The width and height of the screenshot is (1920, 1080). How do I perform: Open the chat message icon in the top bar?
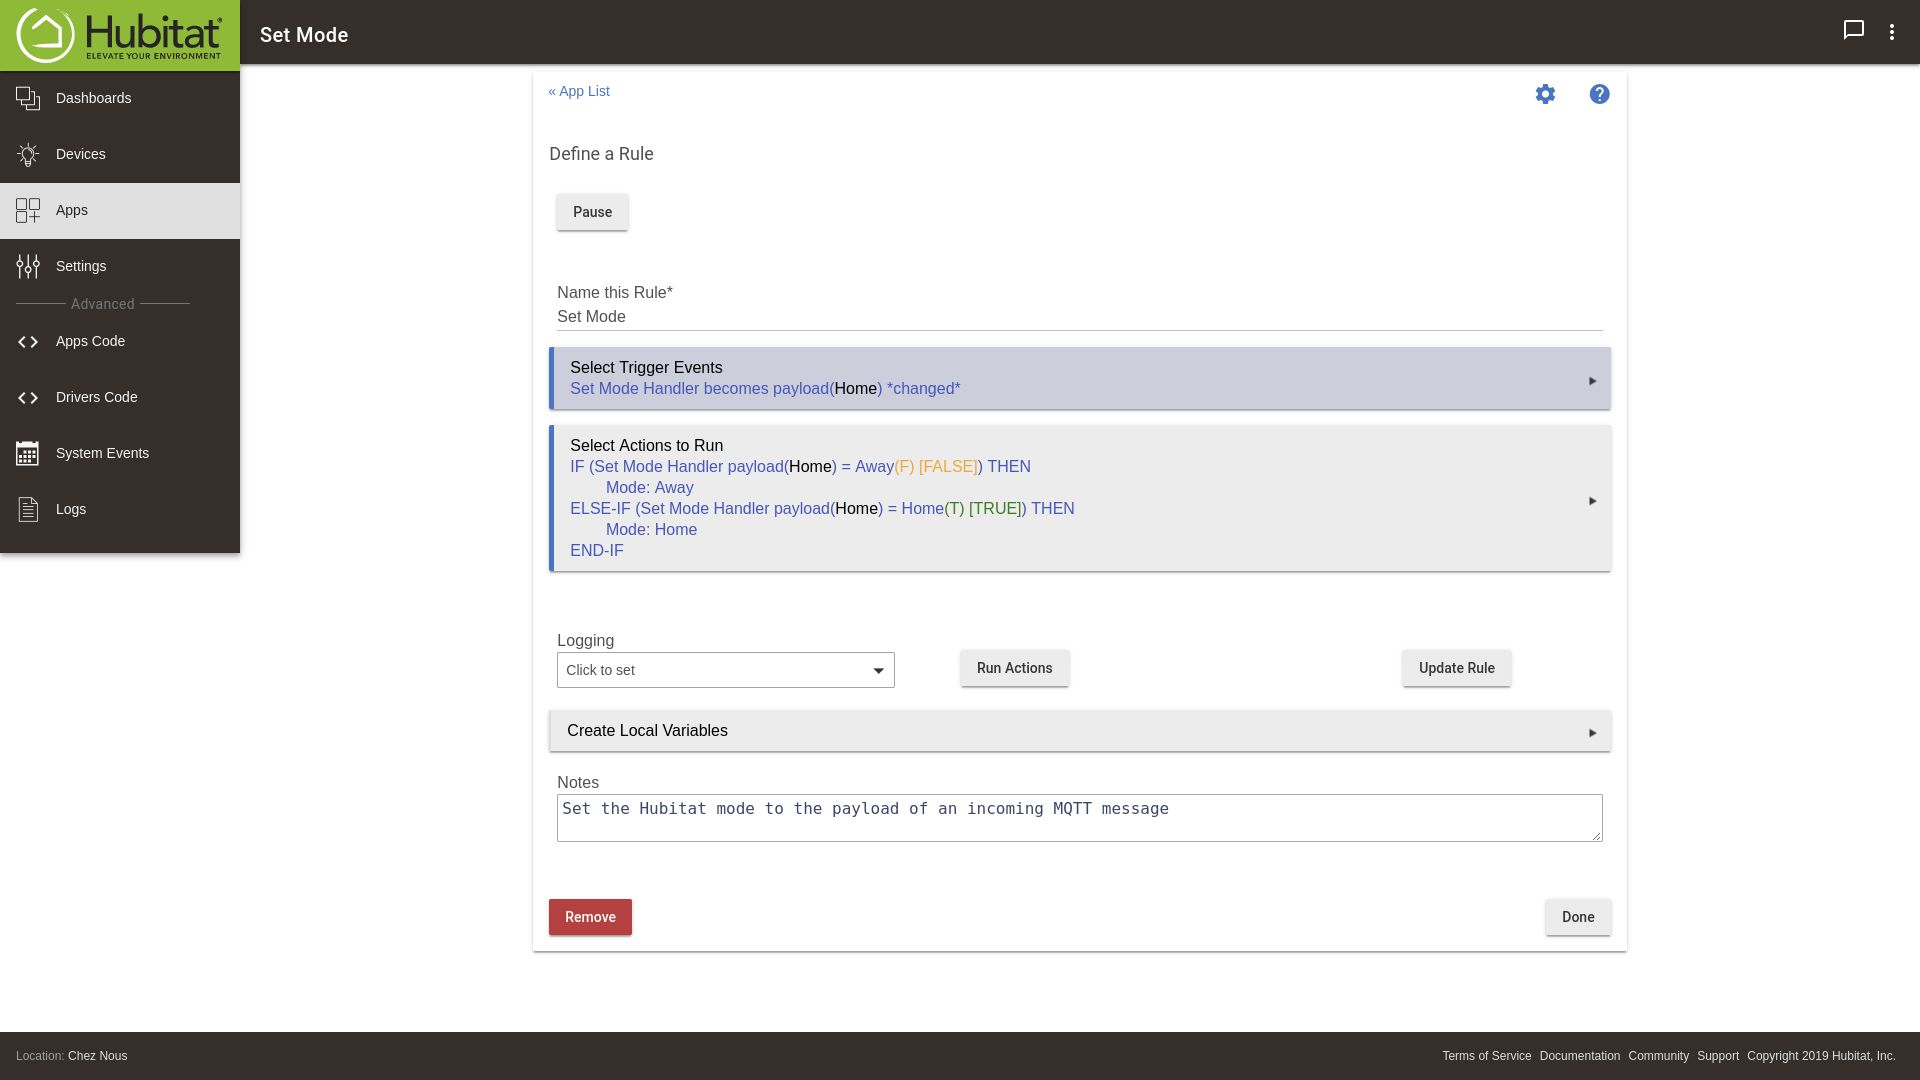pyautogui.click(x=1853, y=30)
